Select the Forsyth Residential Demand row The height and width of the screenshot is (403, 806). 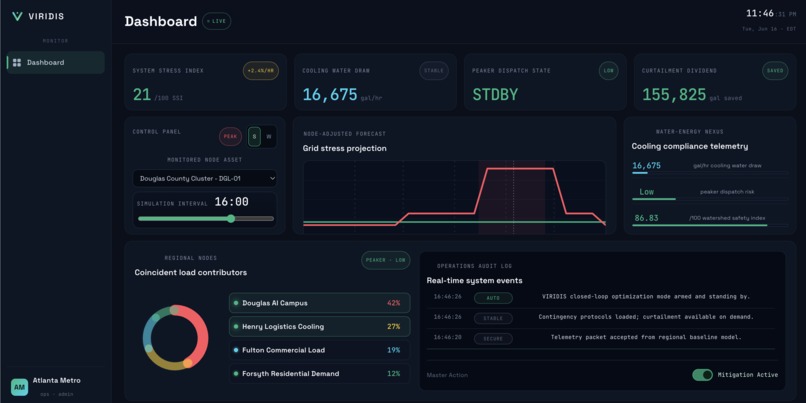[320, 374]
